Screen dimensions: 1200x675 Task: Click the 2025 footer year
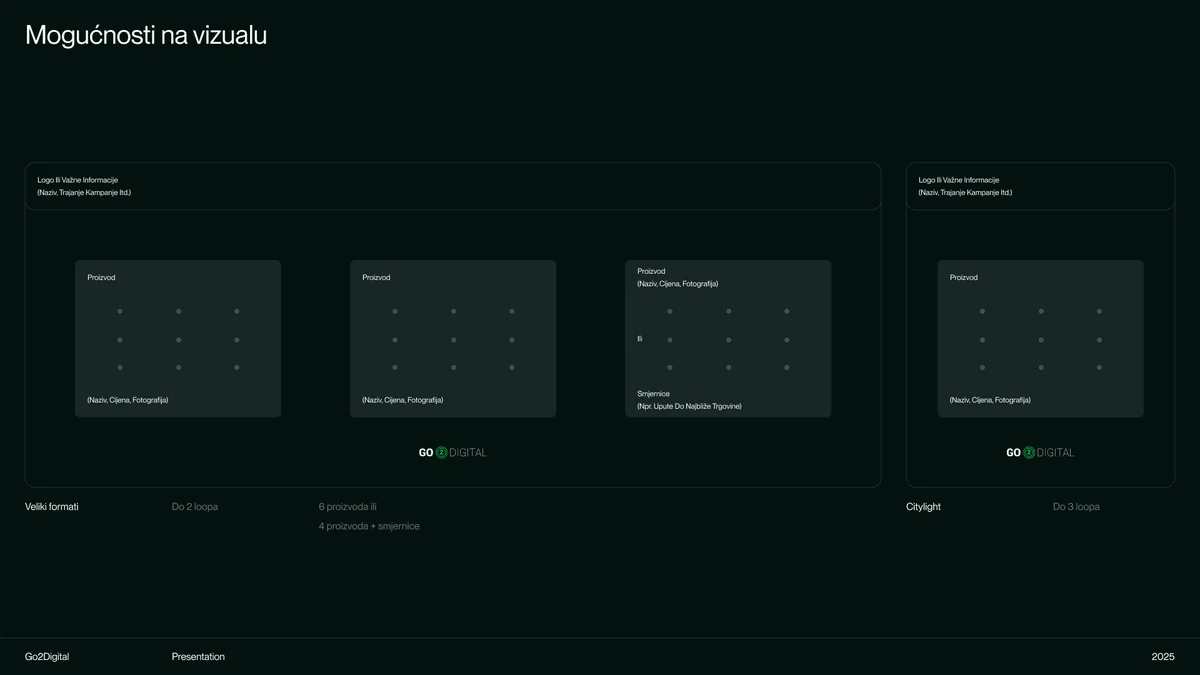pyautogui.click(x=1163, y=657)
